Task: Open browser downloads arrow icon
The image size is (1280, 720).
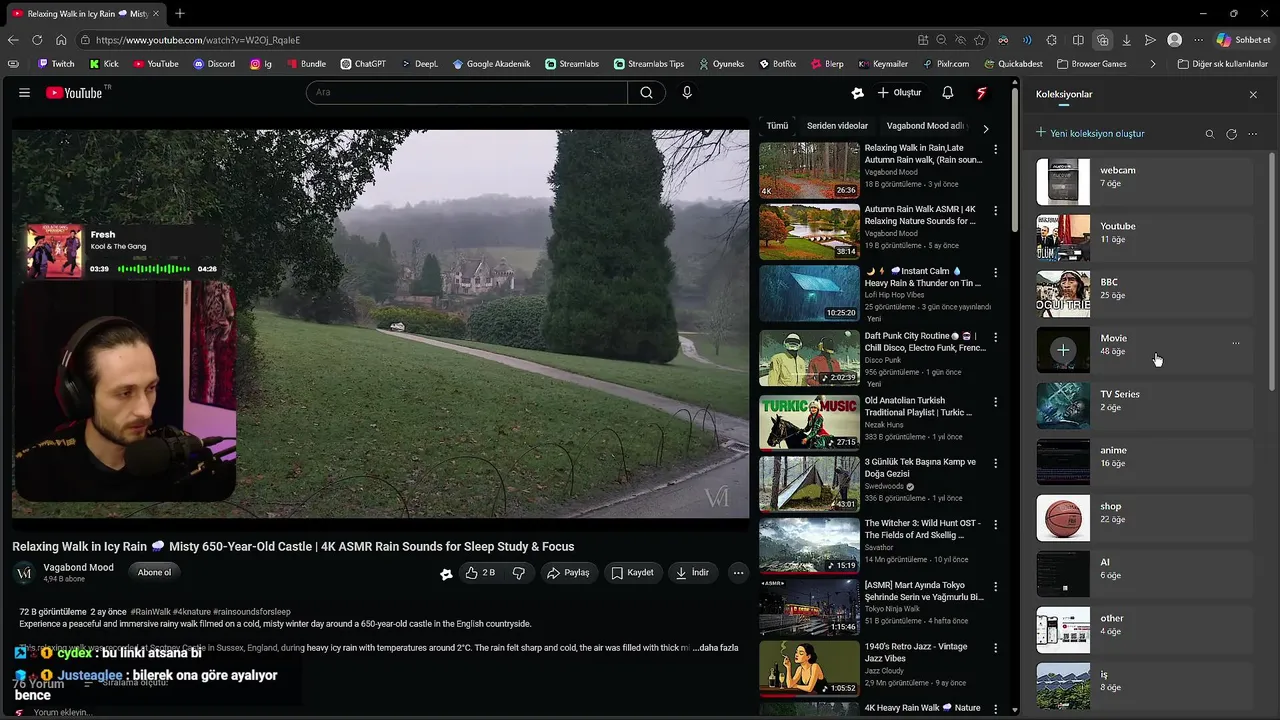Action: click(1126, 40)
